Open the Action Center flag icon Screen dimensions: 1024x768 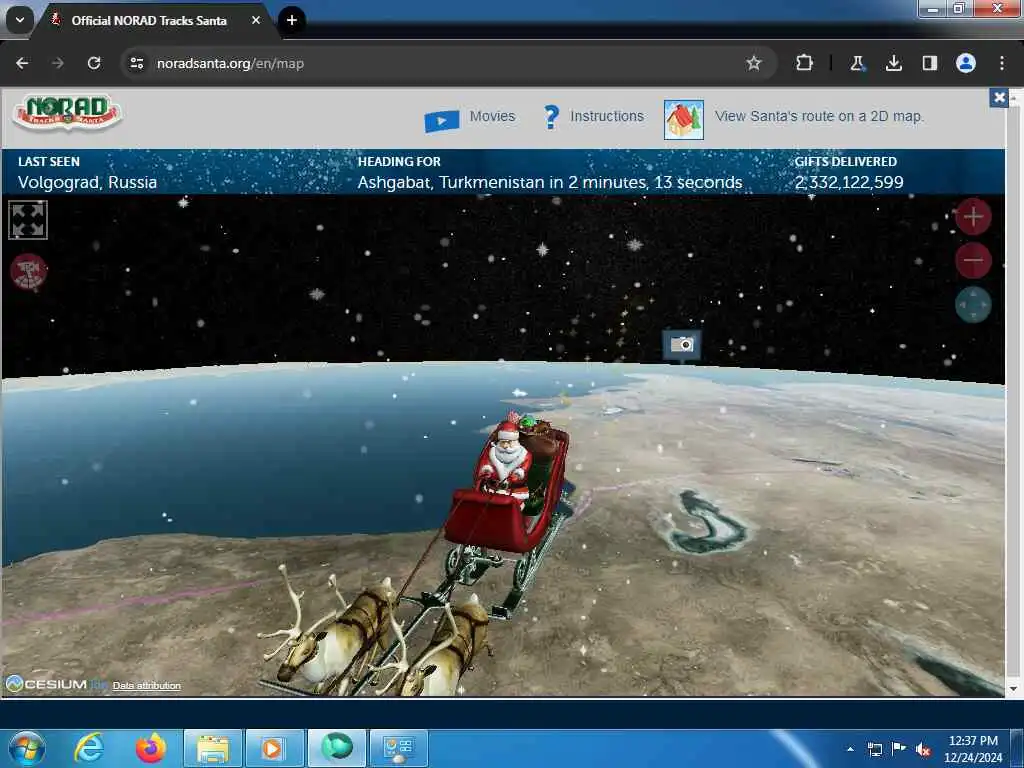point(899,749)
